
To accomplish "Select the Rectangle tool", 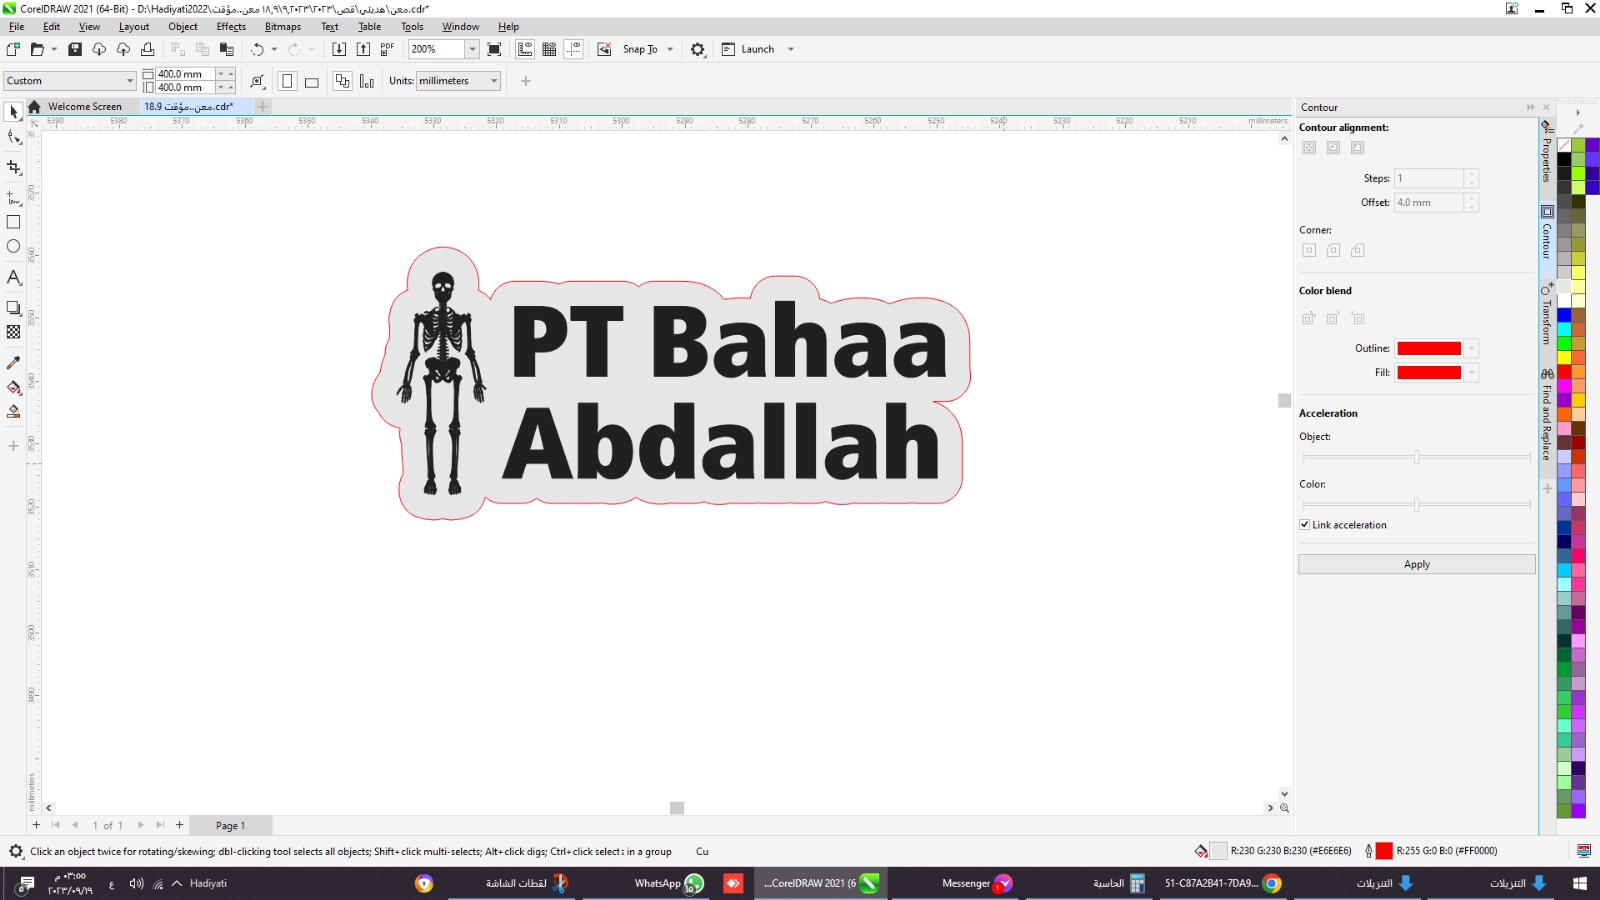I will click(14, 222).
